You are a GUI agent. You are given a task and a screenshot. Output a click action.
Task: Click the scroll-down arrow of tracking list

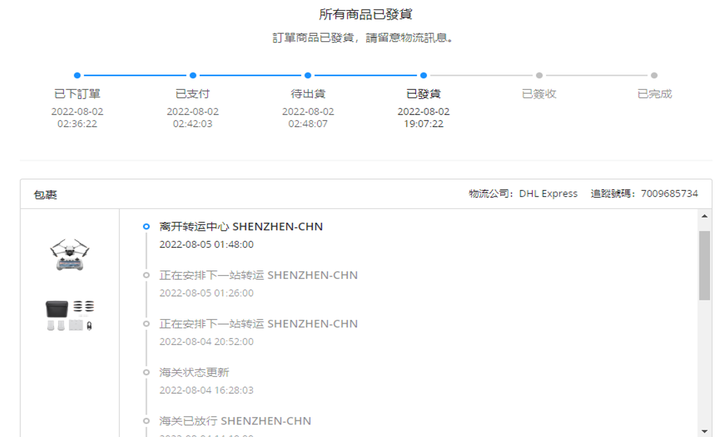[x=704, y=431]
